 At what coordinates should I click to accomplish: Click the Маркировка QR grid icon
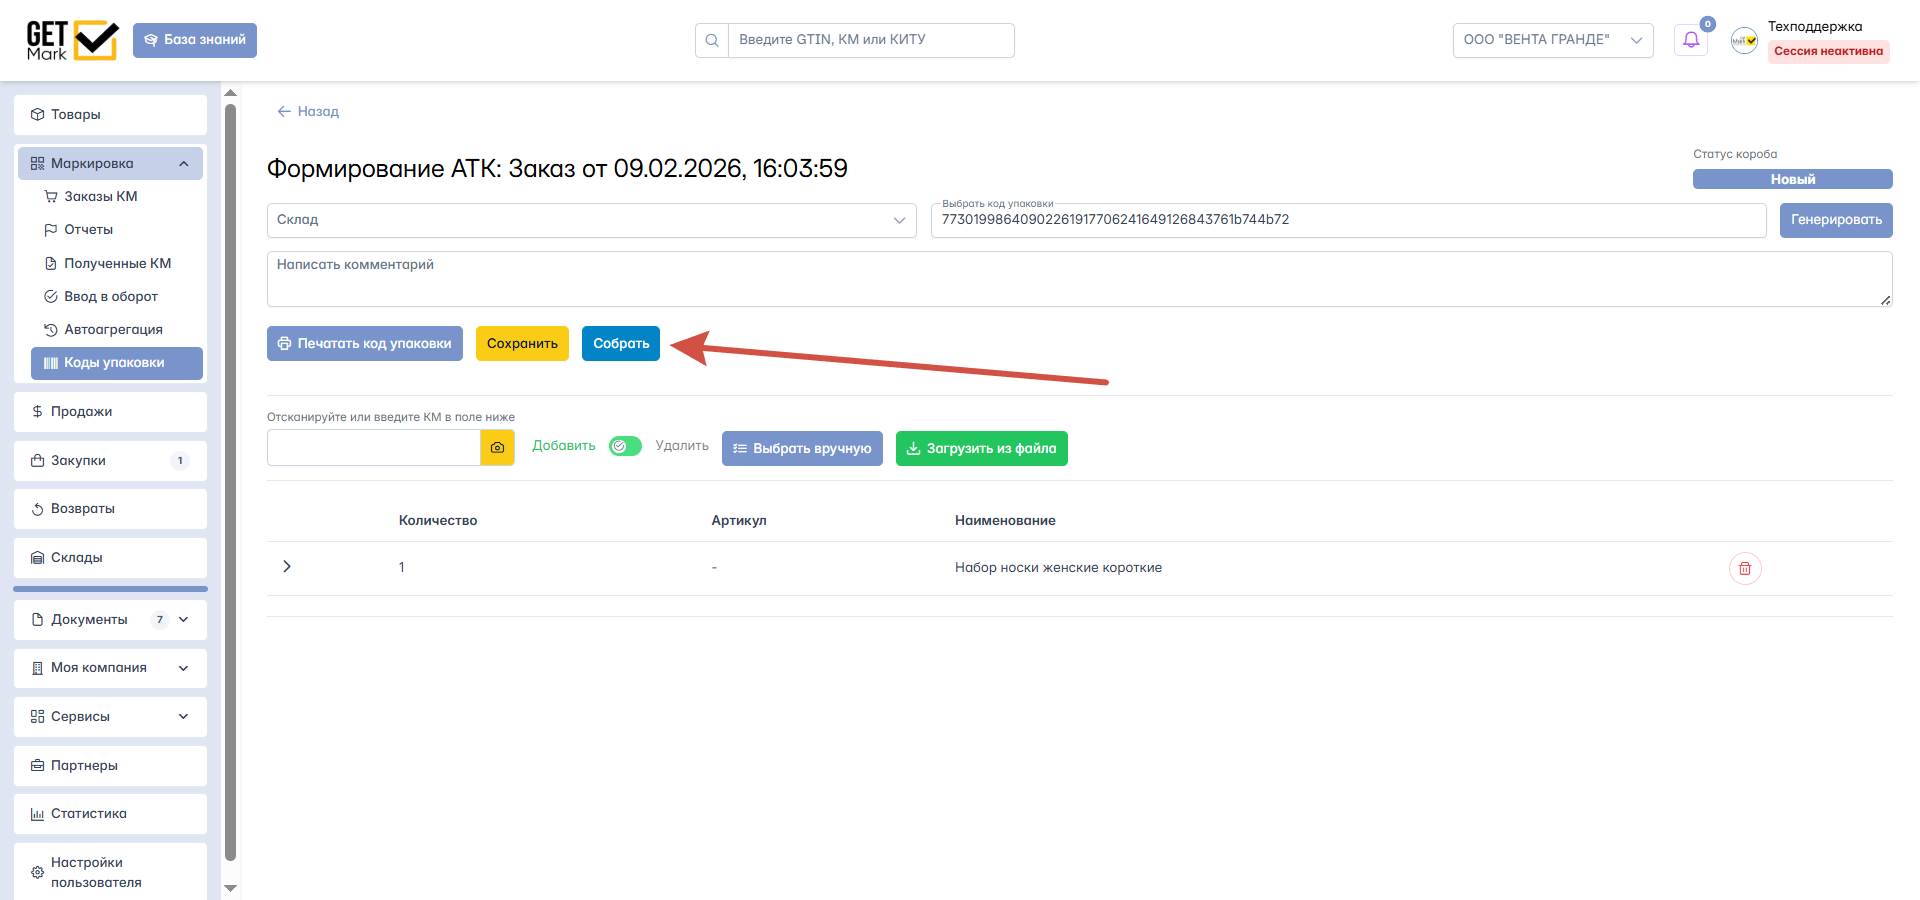37,163
